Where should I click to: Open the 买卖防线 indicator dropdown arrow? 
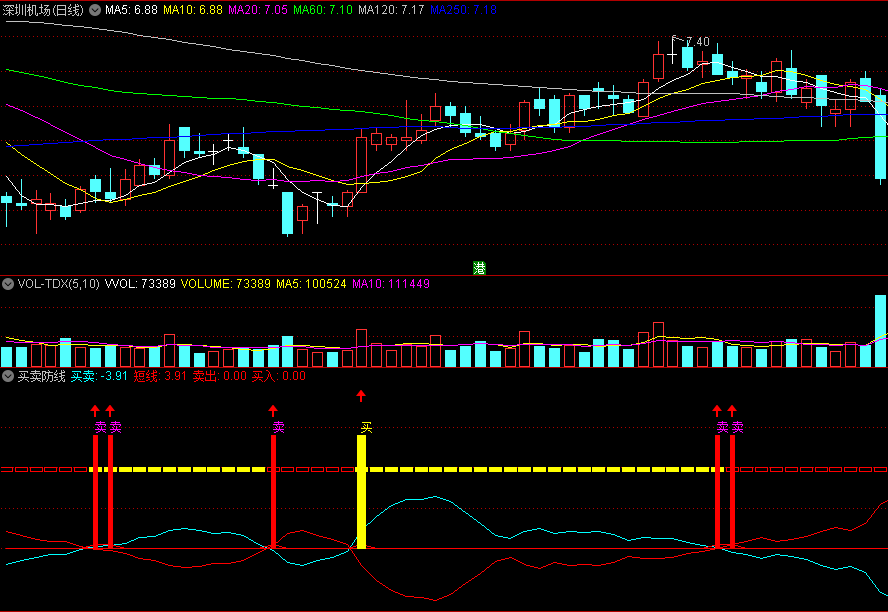8,376
